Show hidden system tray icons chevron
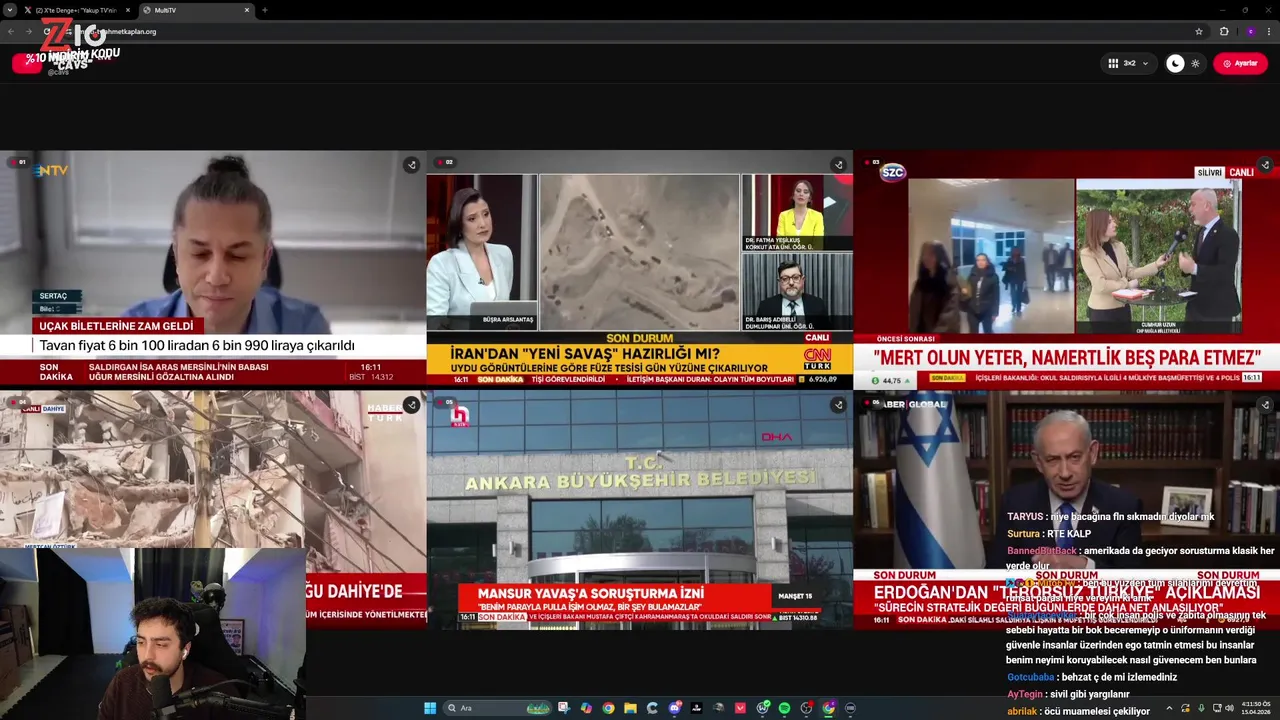Viewport: 1280px width, 720px height. (1169, 708)
